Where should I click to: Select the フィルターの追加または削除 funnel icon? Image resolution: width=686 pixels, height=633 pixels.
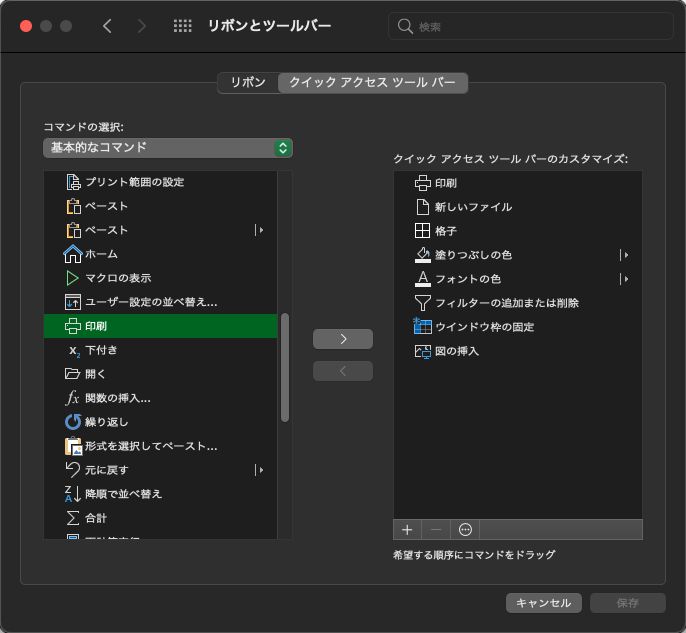(x=422, y=303)
